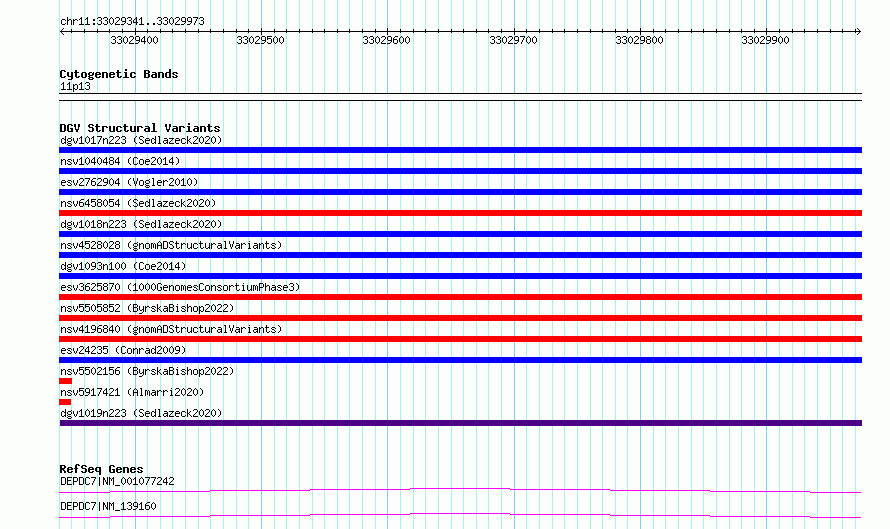Viewport: 890px width, 529px height.
Task: Click the DGV Structural Variants track heading
Action: click(x=140, y=128)
